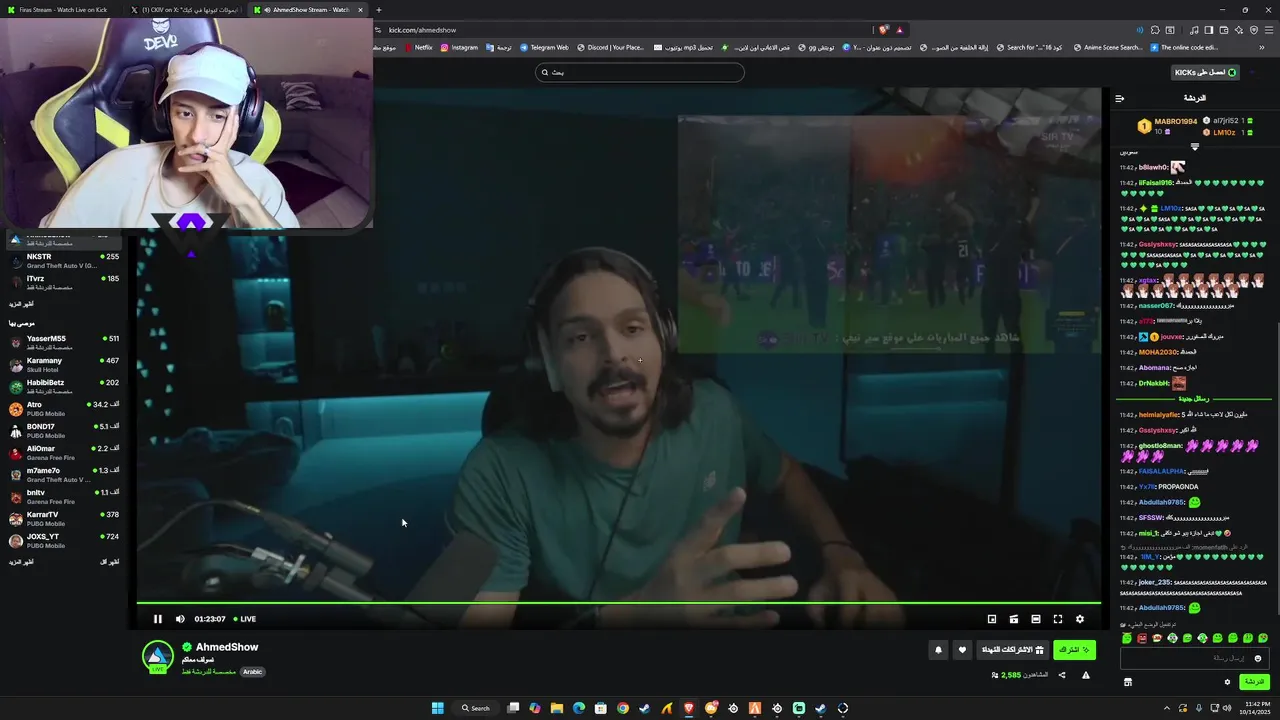Enter fullscreen video mode
Viewport: 1280px width, 720px height.
(x=1058, y=619)
